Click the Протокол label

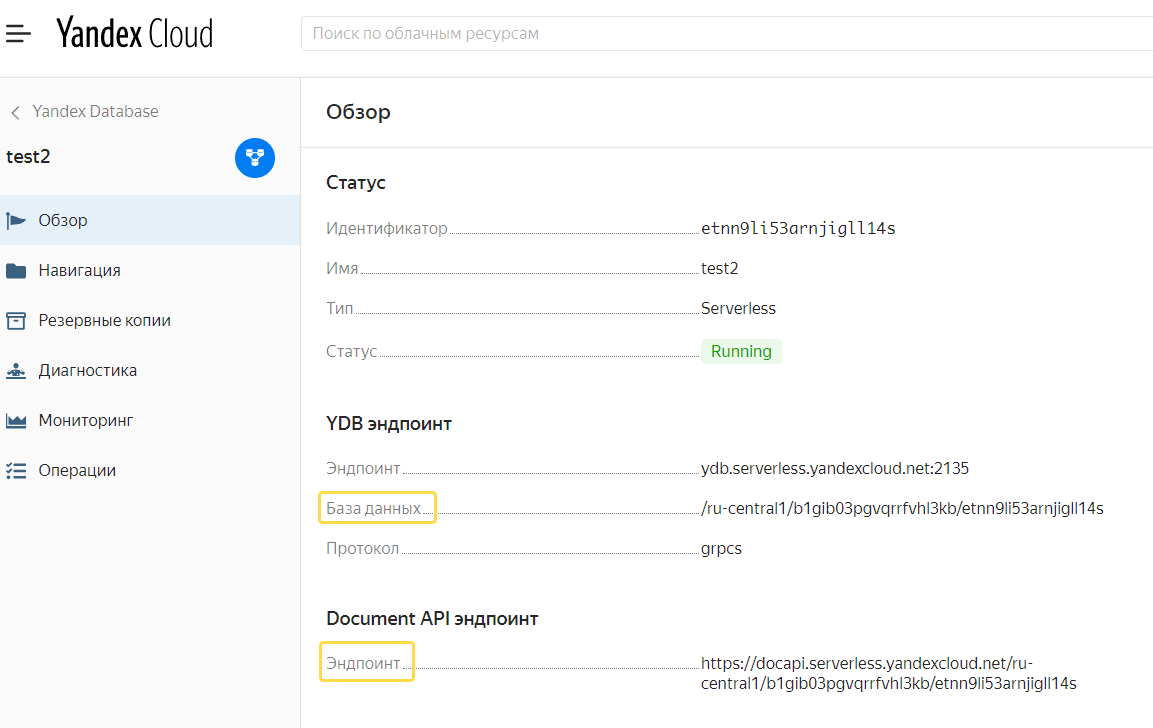pyautogui.click(x=363, y=549)
